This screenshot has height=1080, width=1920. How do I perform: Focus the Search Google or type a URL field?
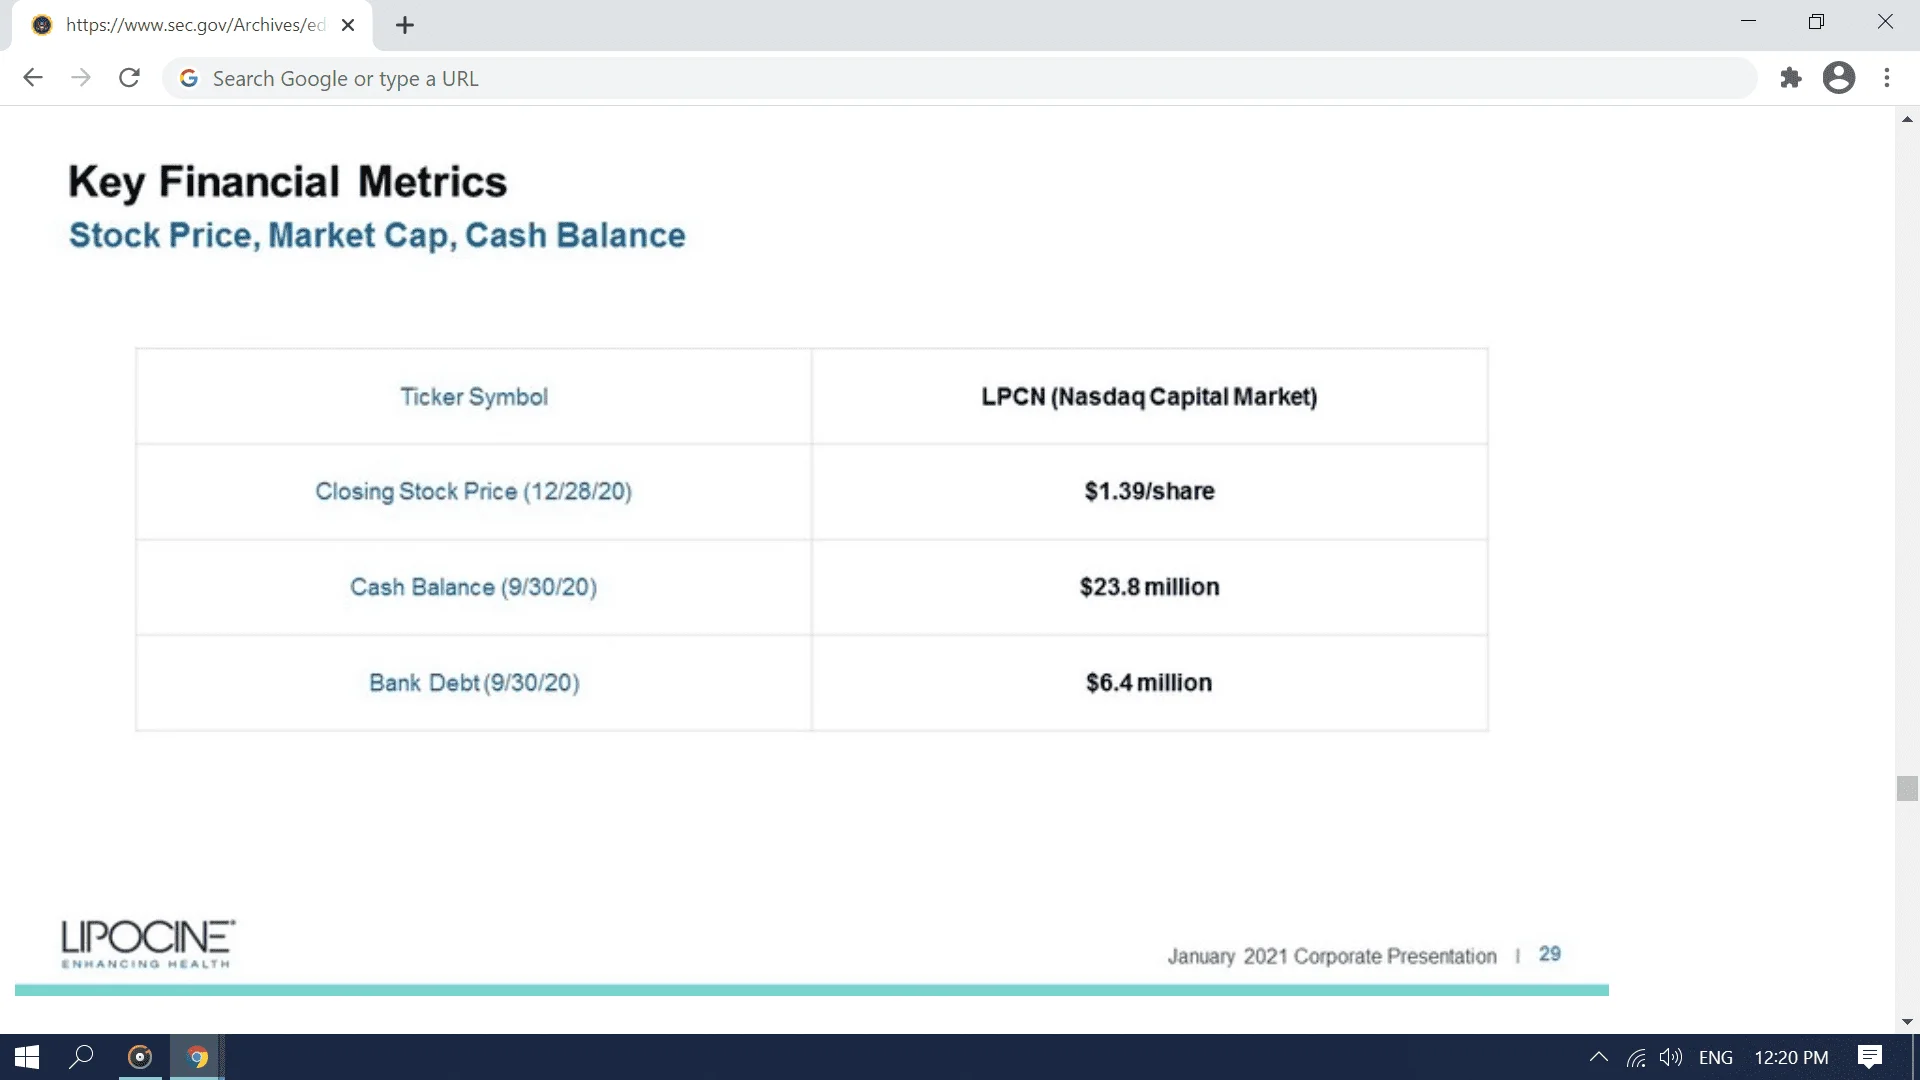tap(960, 78)
